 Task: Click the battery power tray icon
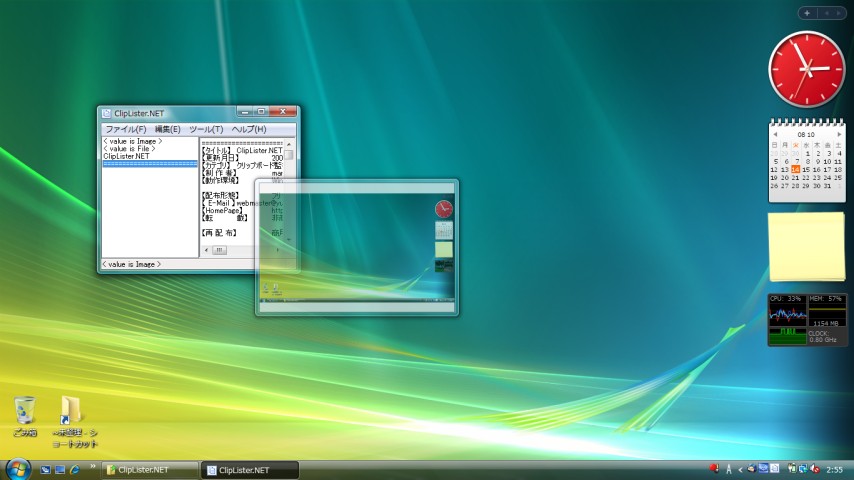tap(792, 469)
